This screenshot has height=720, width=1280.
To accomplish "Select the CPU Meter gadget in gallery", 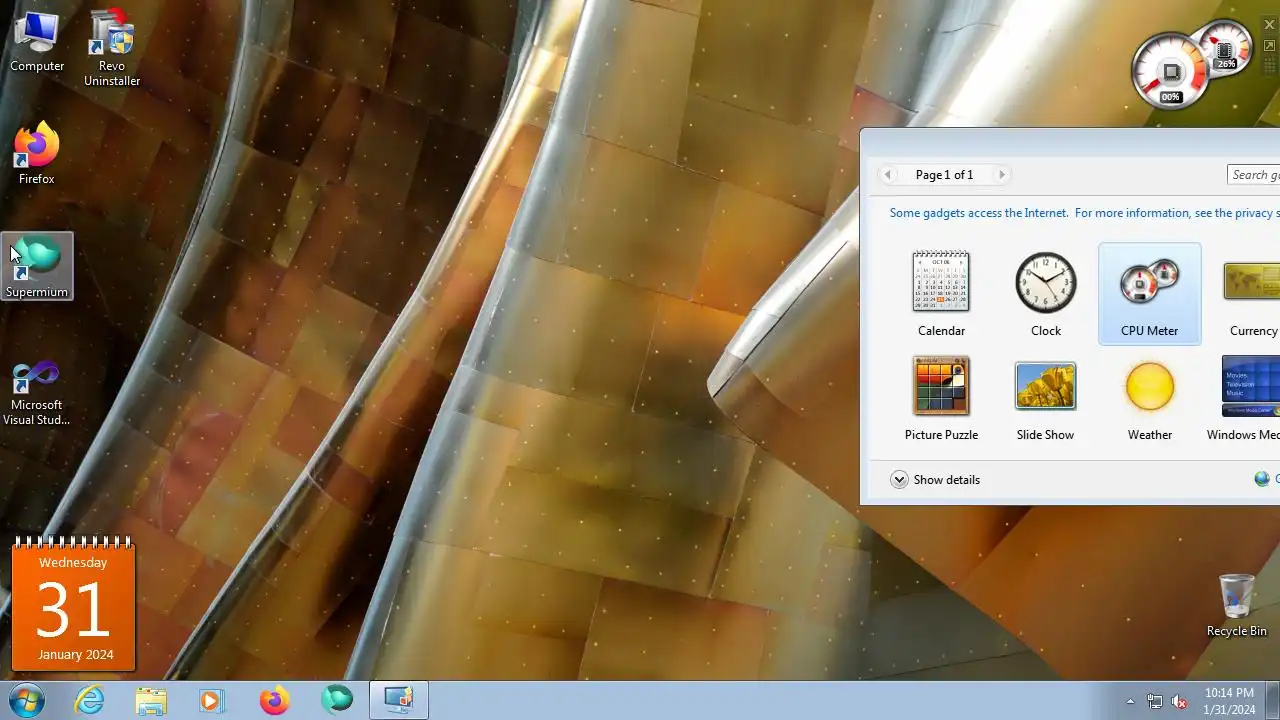I will tap(1150, 293).
